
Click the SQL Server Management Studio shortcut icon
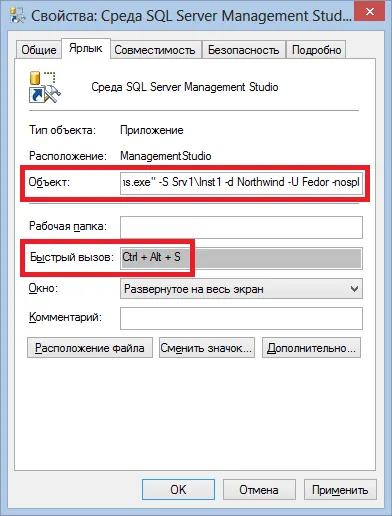coord(45,87)
